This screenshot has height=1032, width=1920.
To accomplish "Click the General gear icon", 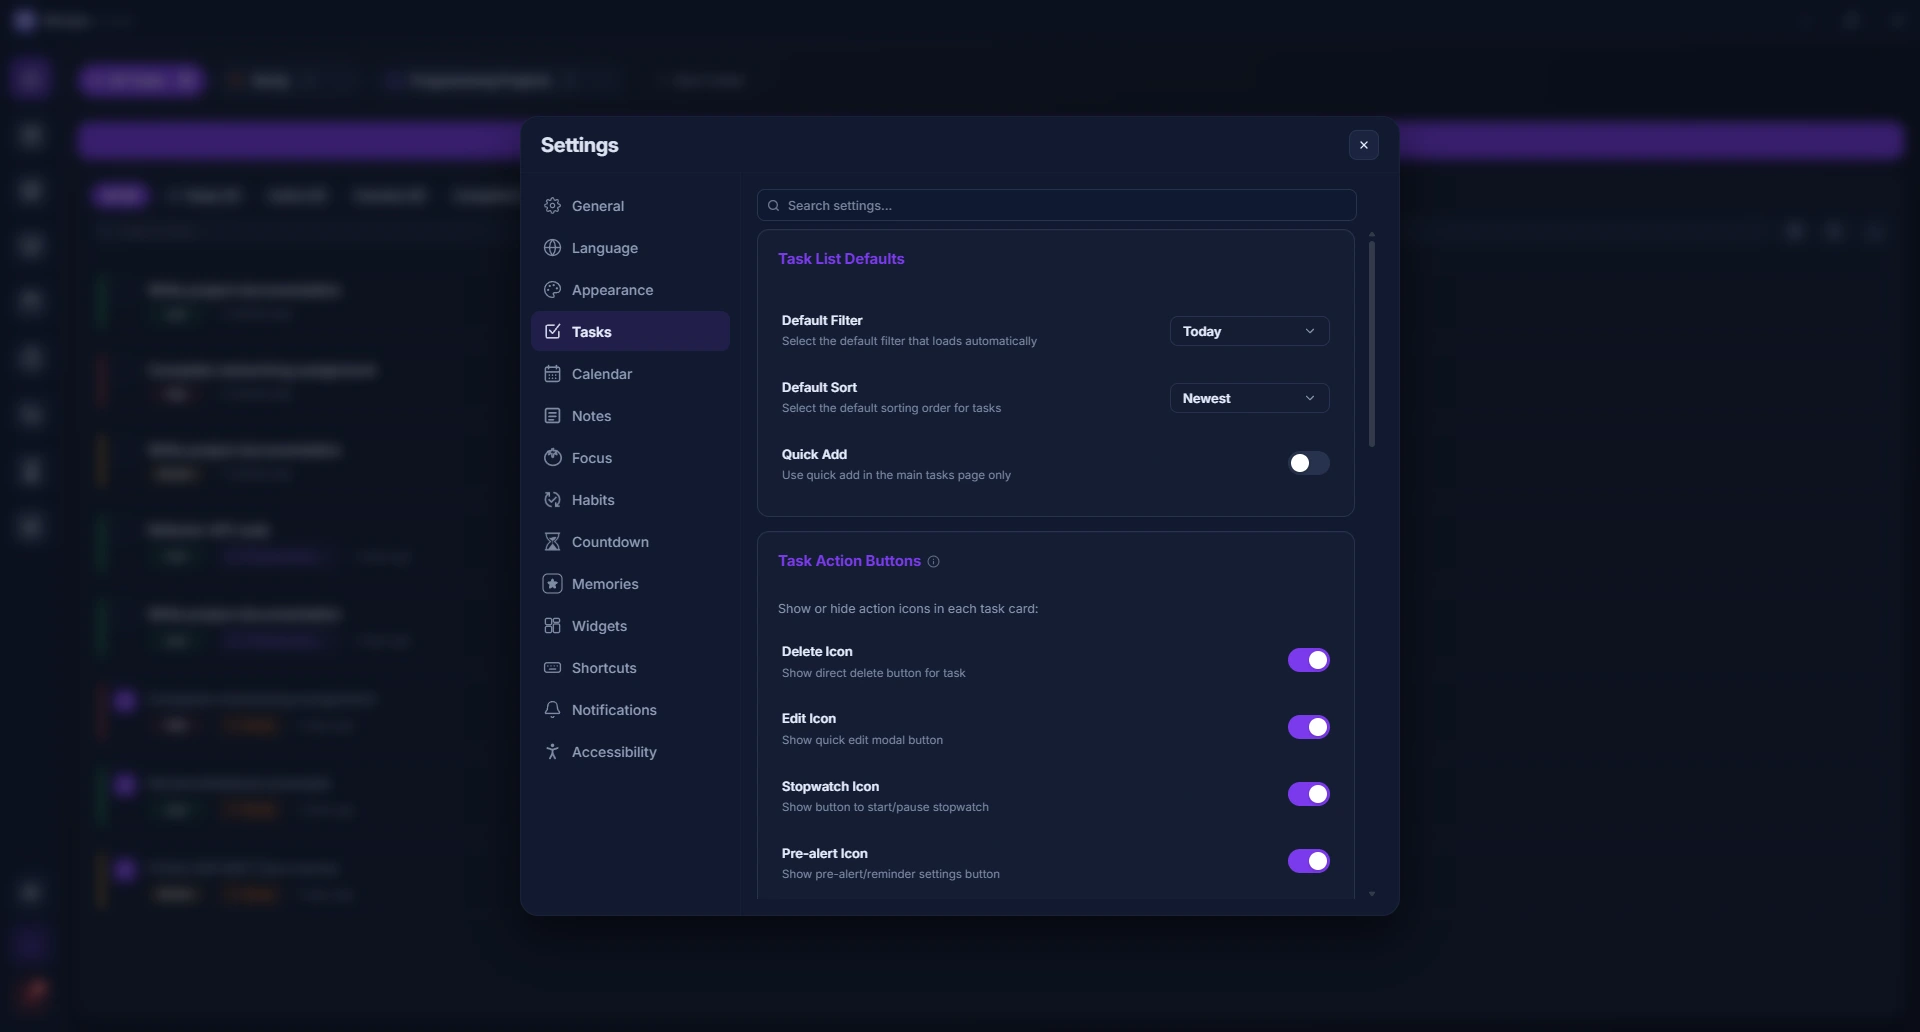I will (x=552, y=206).
